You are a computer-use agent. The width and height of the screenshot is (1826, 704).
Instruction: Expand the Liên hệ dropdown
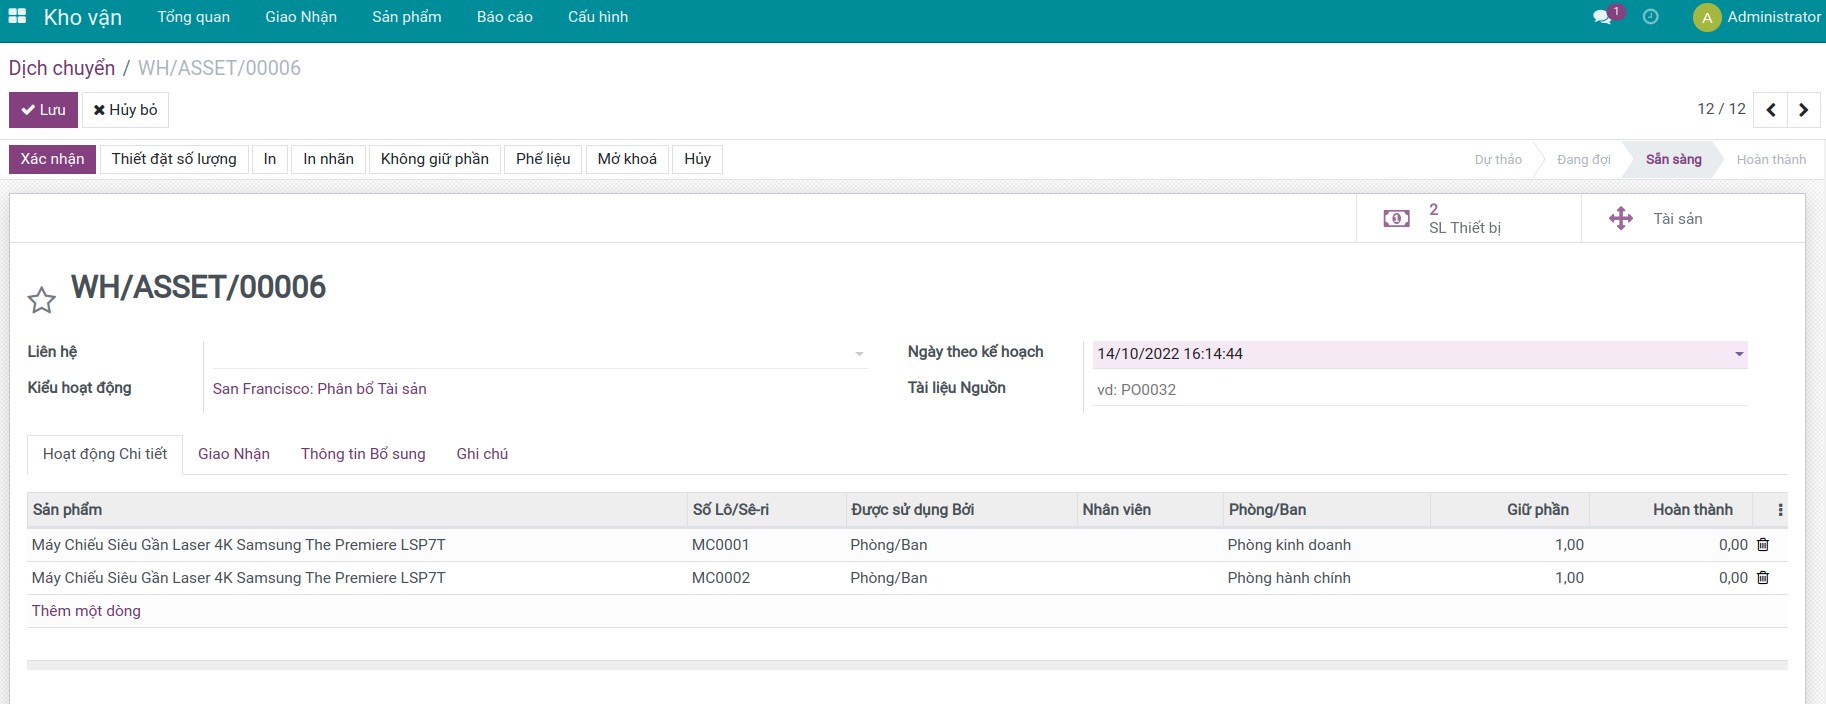[859, 354]
